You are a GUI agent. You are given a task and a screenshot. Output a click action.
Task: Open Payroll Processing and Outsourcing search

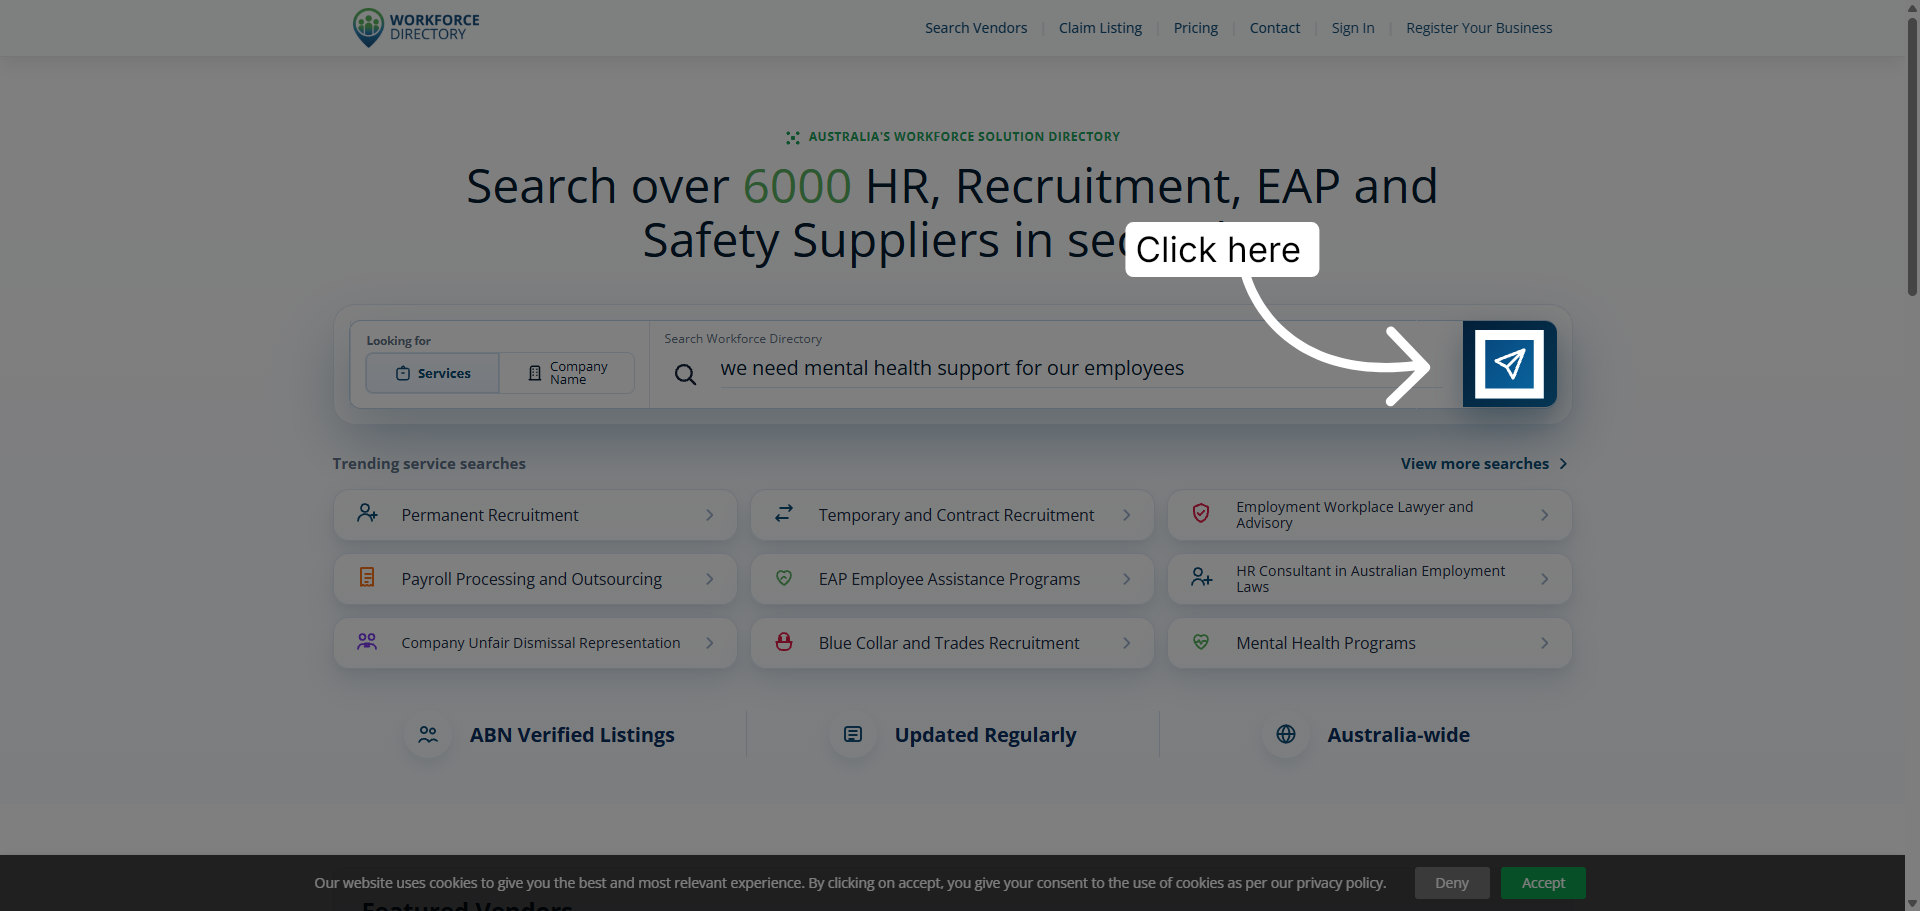pos(535,579)
